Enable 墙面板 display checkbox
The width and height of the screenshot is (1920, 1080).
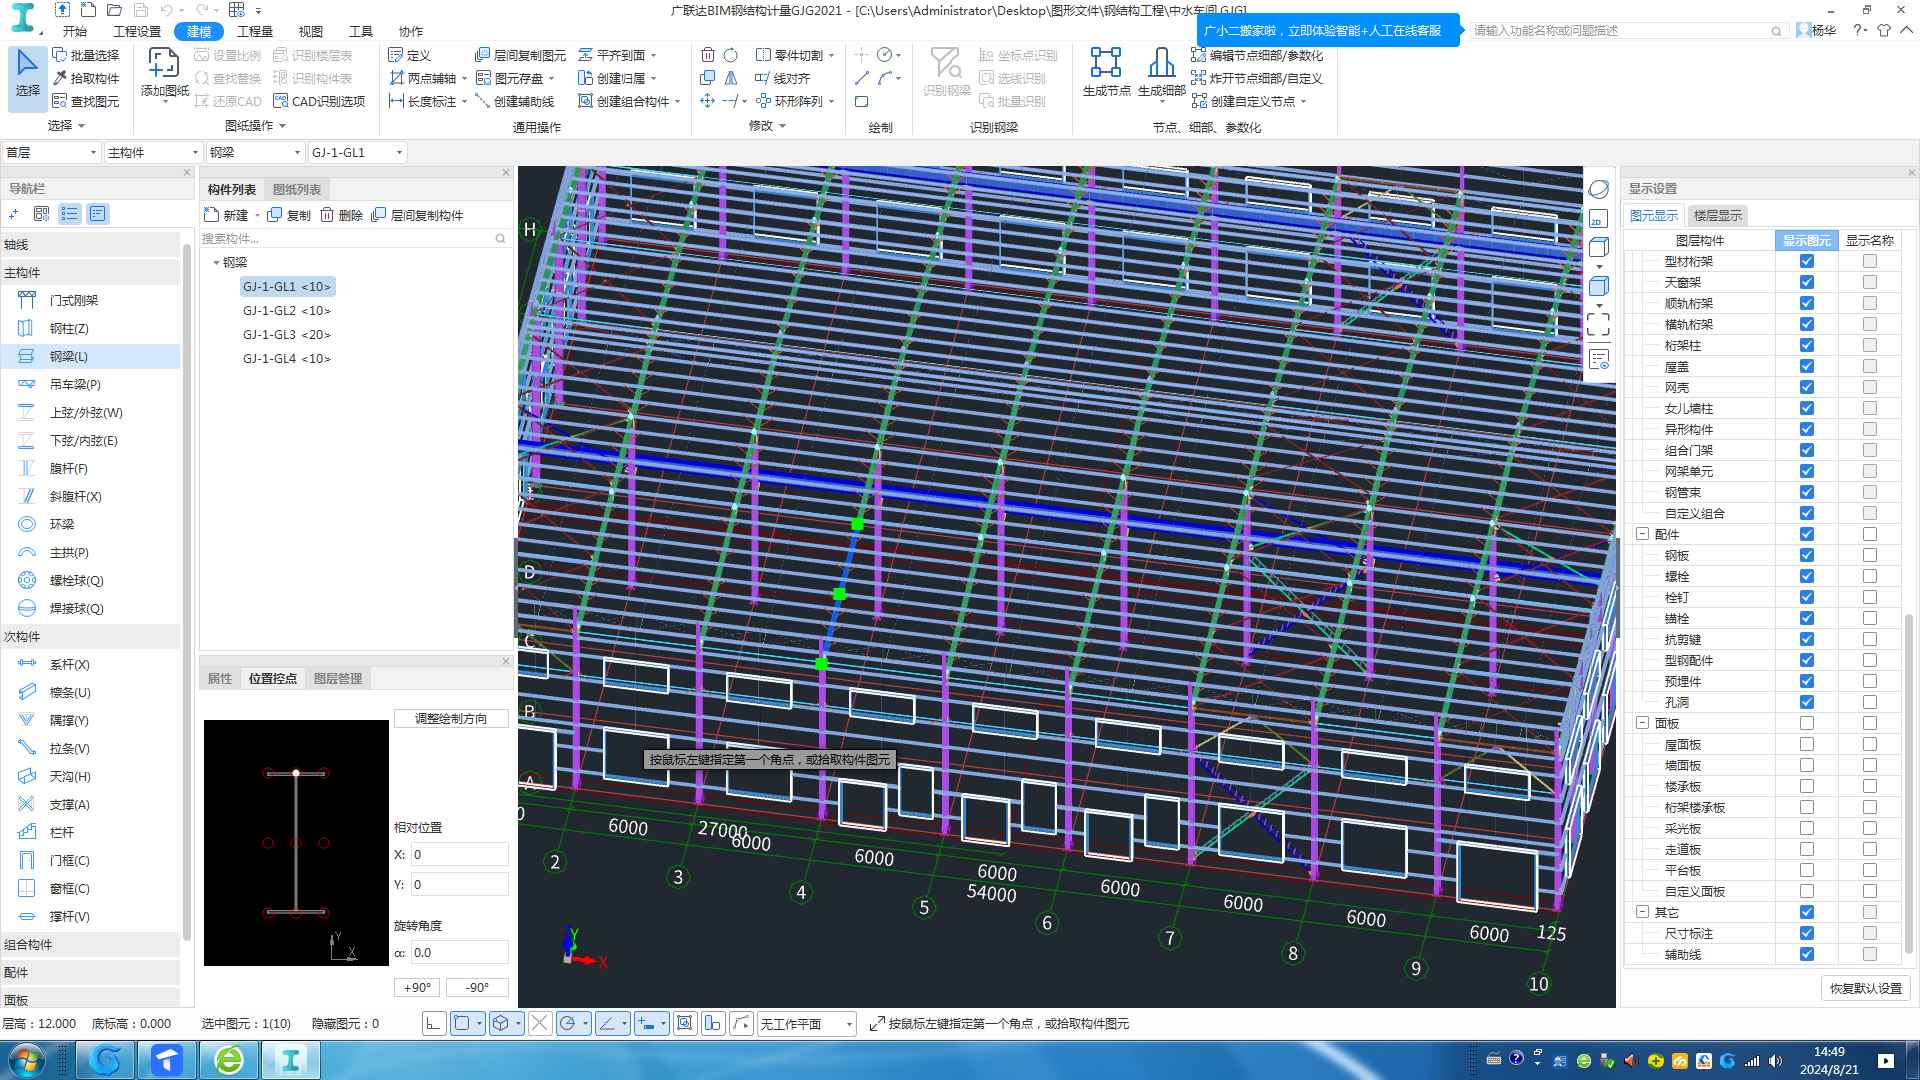pos(1806,765)
